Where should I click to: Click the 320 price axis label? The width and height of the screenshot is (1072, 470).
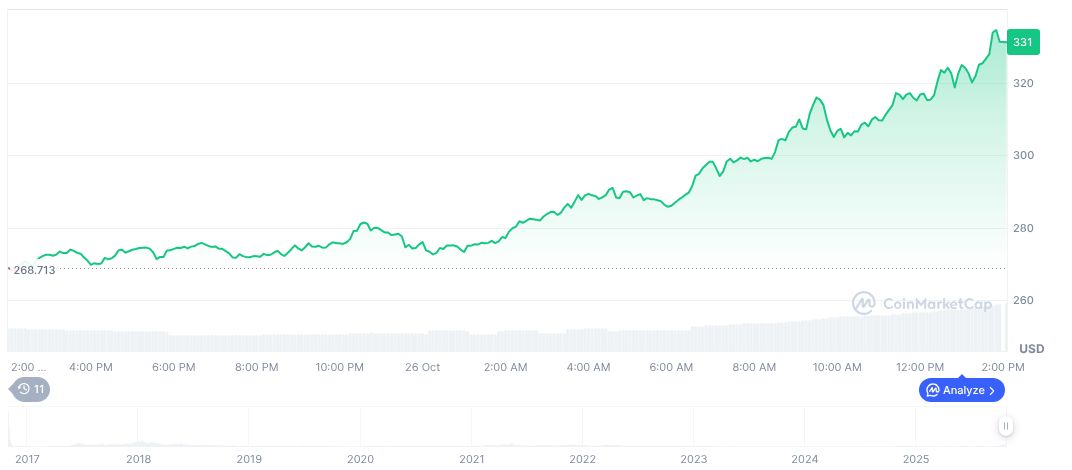(x=1022, y=83)
